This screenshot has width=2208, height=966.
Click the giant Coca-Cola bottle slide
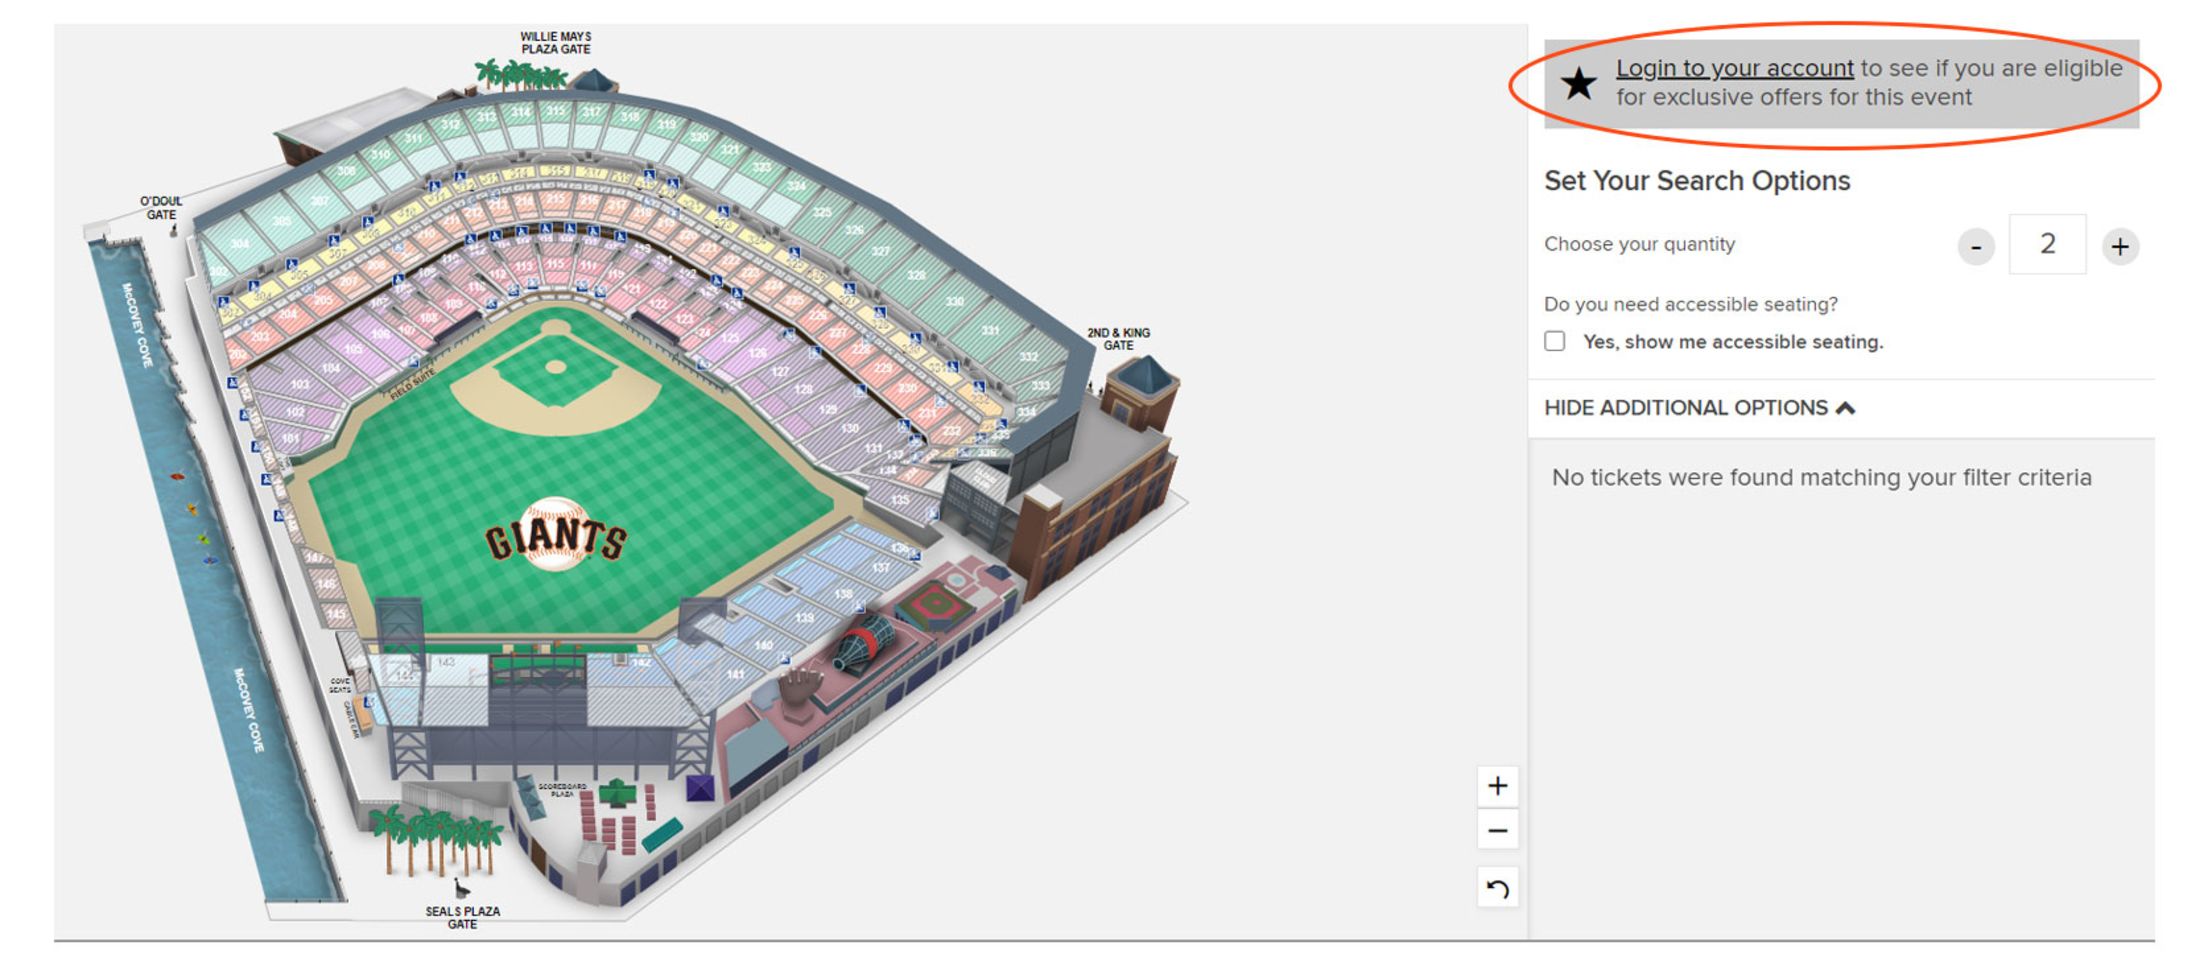(862, 641)
